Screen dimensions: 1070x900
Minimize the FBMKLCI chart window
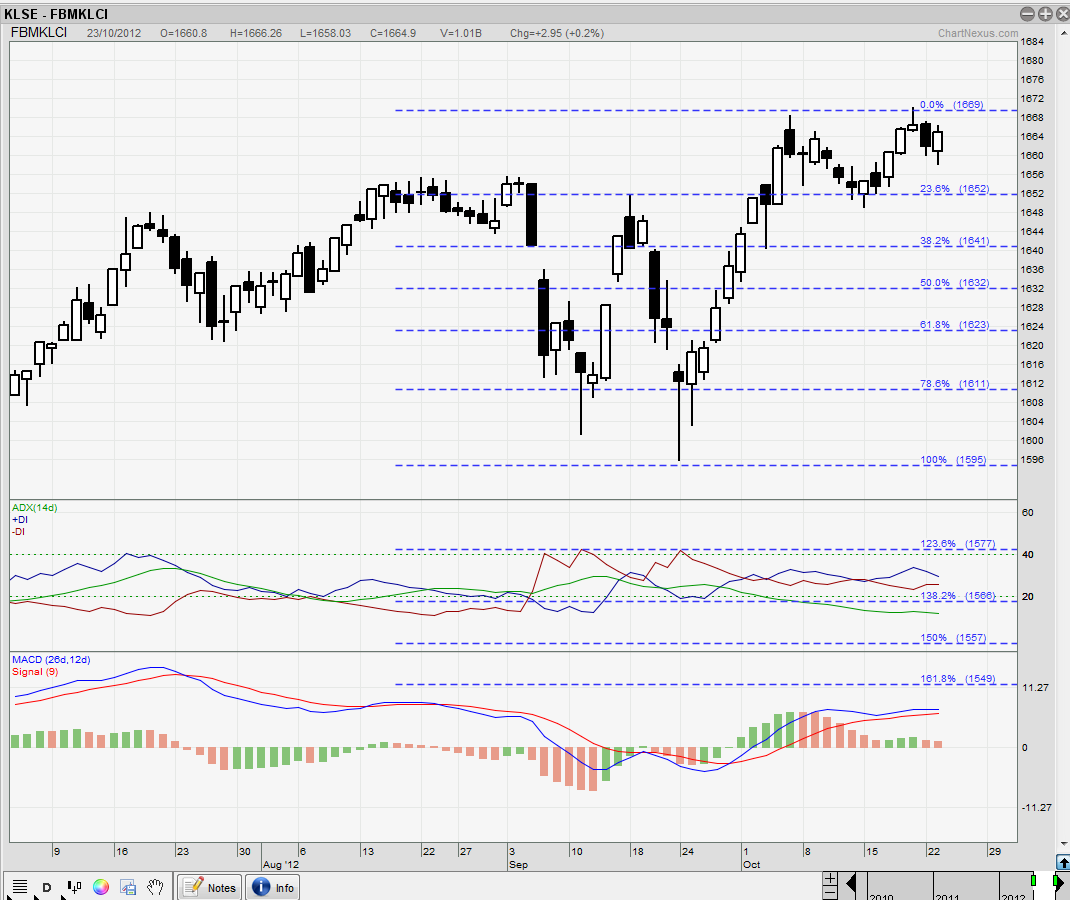(1026, 14)
